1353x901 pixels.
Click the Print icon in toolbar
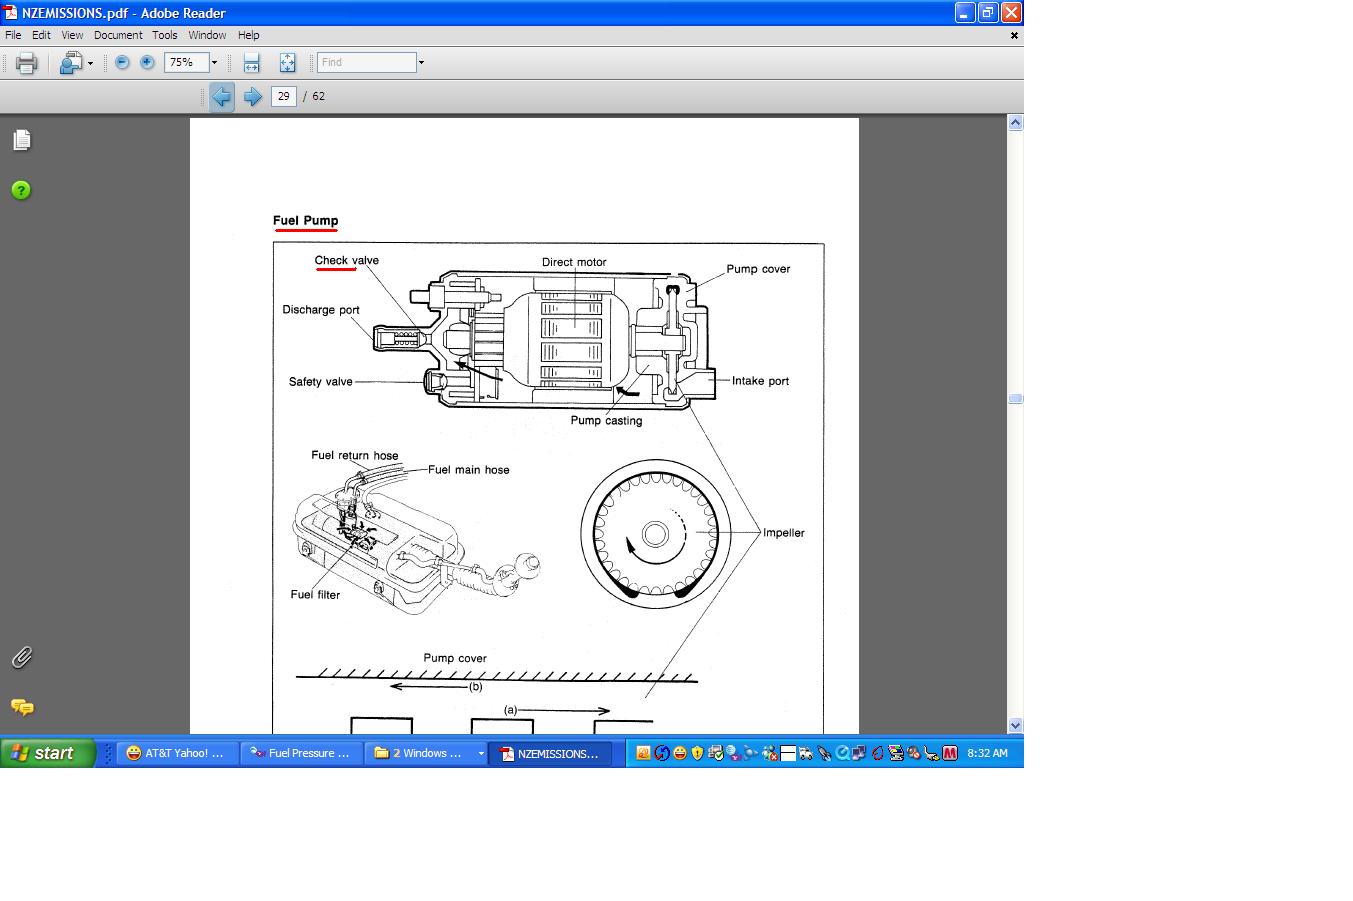pos(27,63)
